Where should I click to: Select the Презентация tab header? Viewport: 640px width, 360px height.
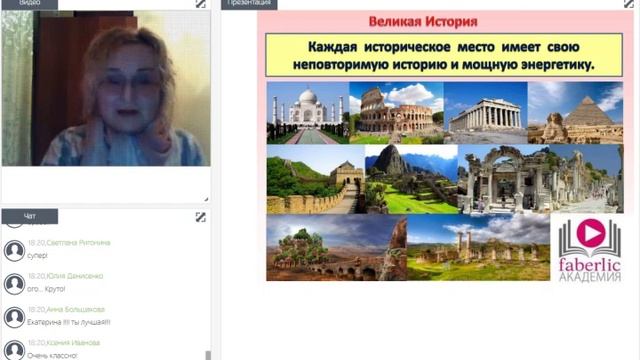pos(249,4)
